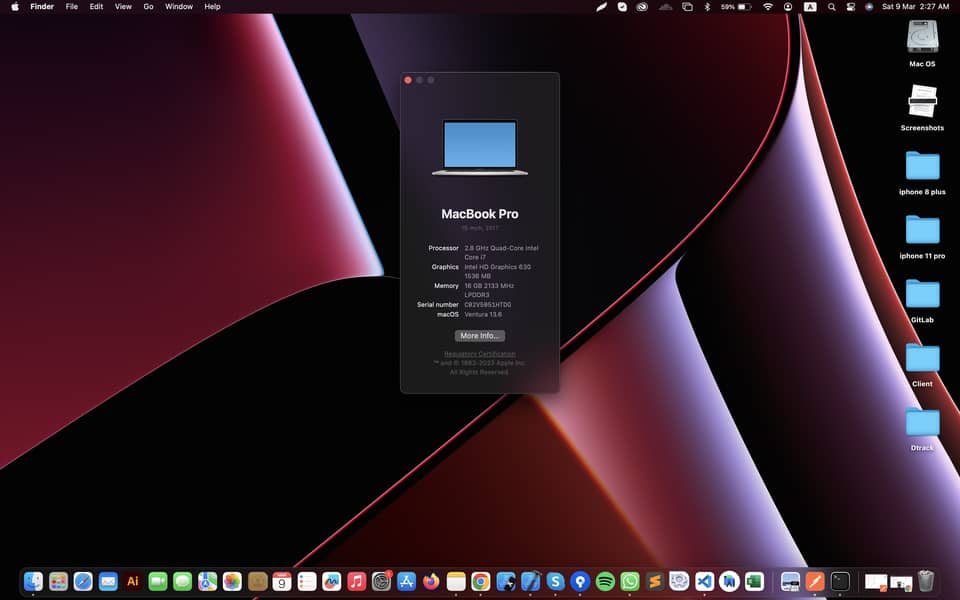Open the Go menu
Viewport: 960px width, 600px height.
(148, 6)
